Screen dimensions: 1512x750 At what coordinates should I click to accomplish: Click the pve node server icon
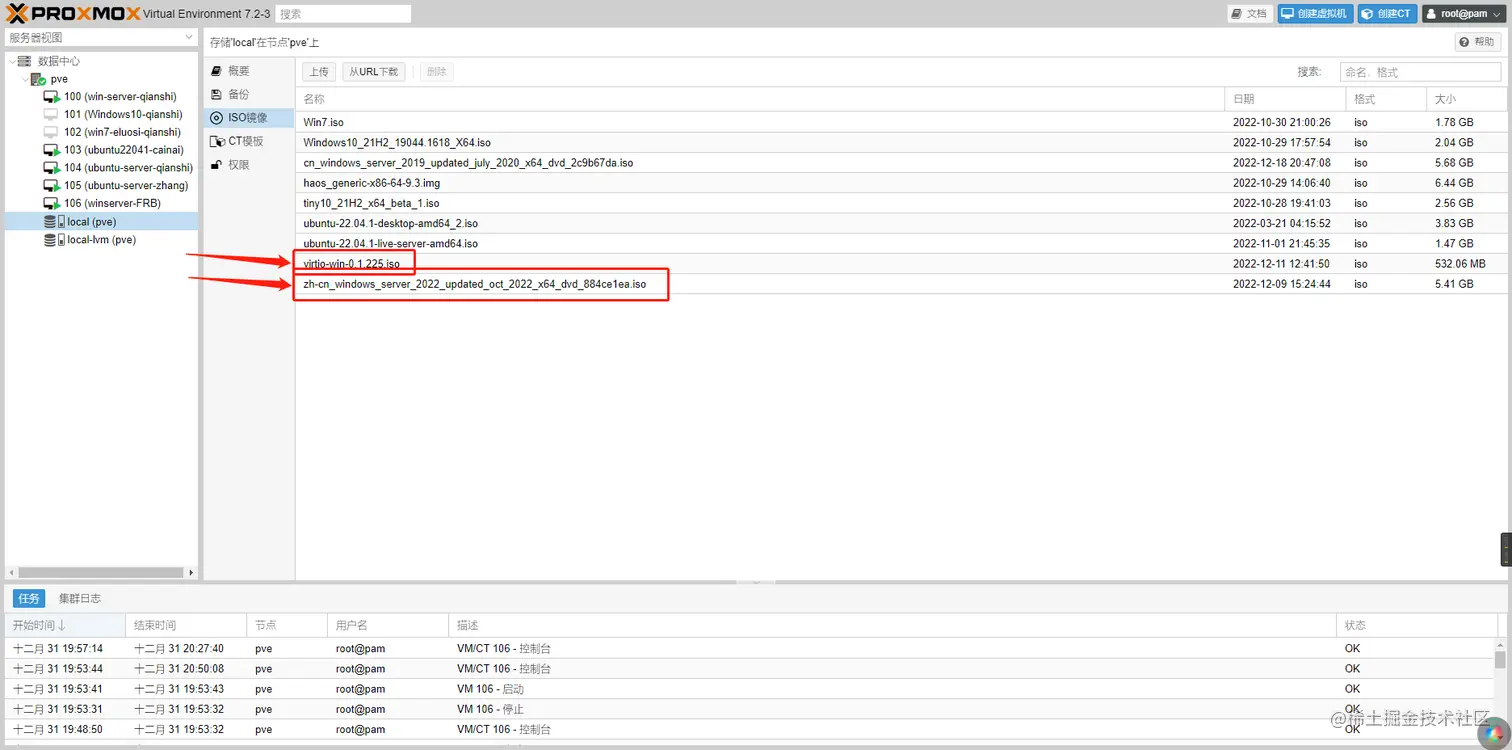tap(39, 79)
